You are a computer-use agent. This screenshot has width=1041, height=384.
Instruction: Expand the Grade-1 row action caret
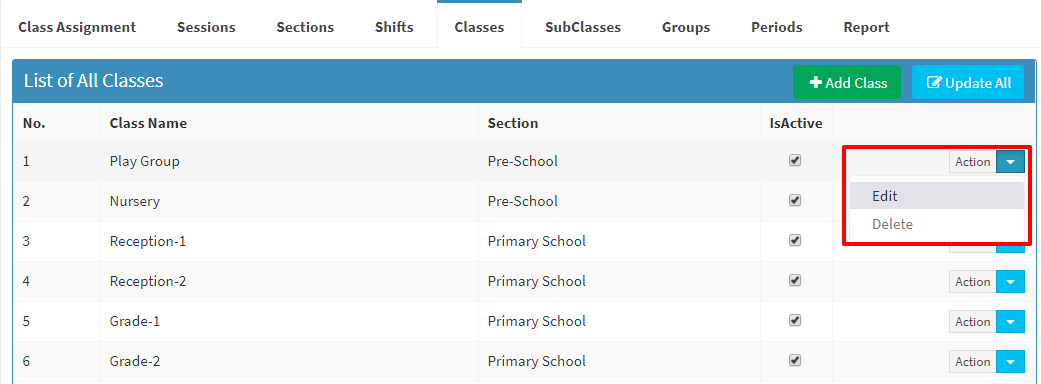click(1010, 322)
